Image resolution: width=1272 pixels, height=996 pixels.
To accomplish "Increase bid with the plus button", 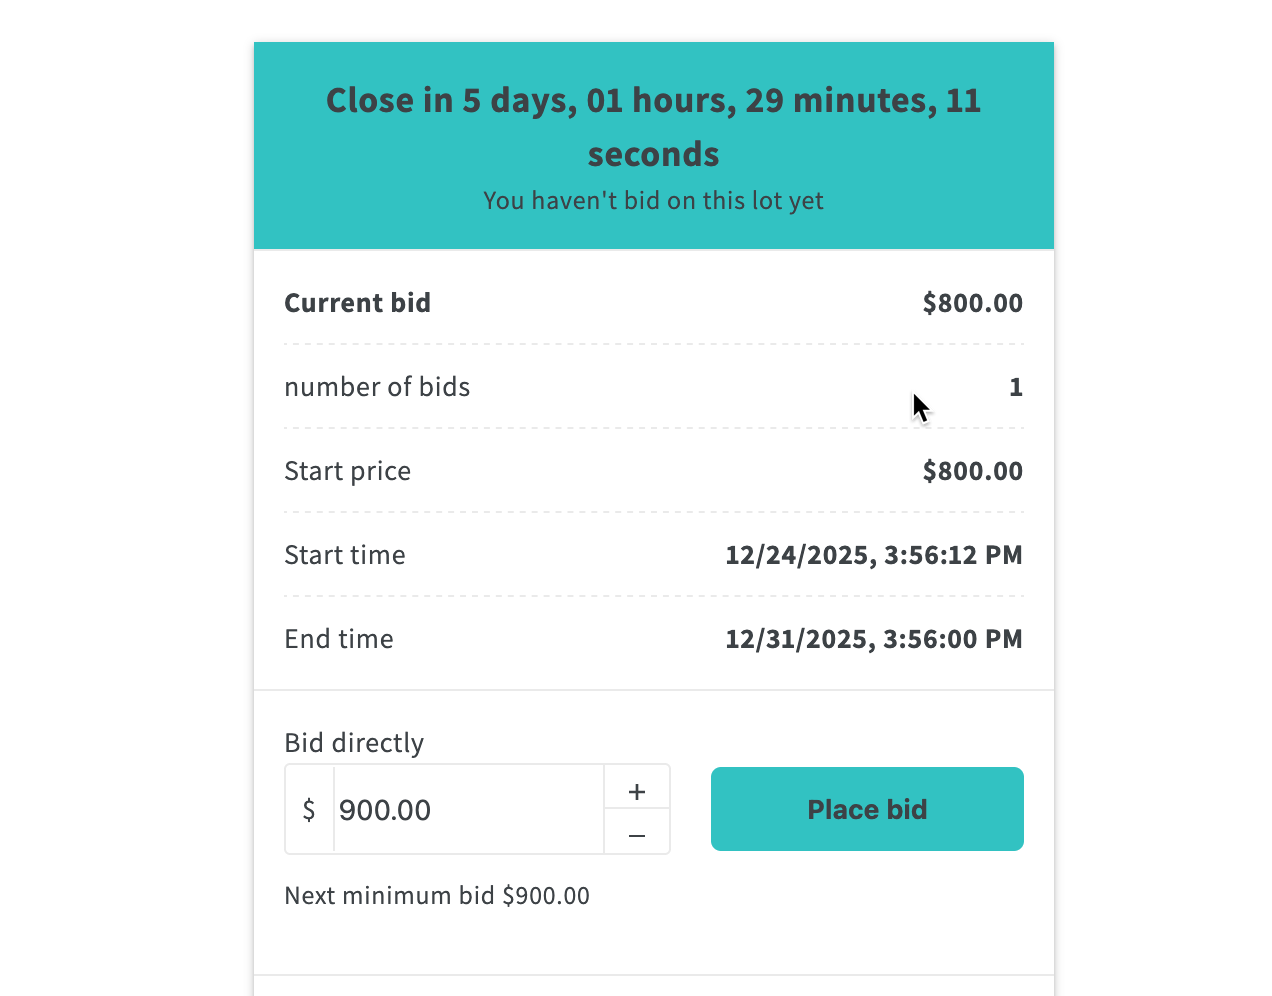I will click(x=637, y=791).
